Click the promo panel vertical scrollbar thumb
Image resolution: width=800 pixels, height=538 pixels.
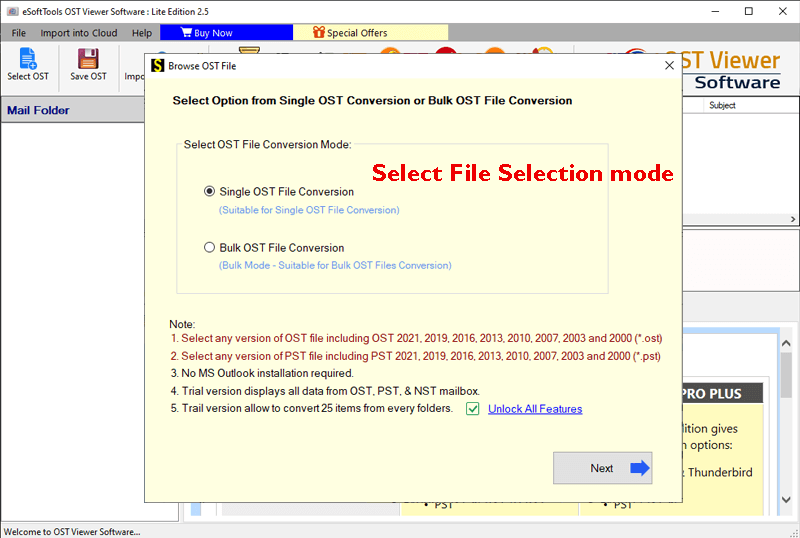click(786, 375)
